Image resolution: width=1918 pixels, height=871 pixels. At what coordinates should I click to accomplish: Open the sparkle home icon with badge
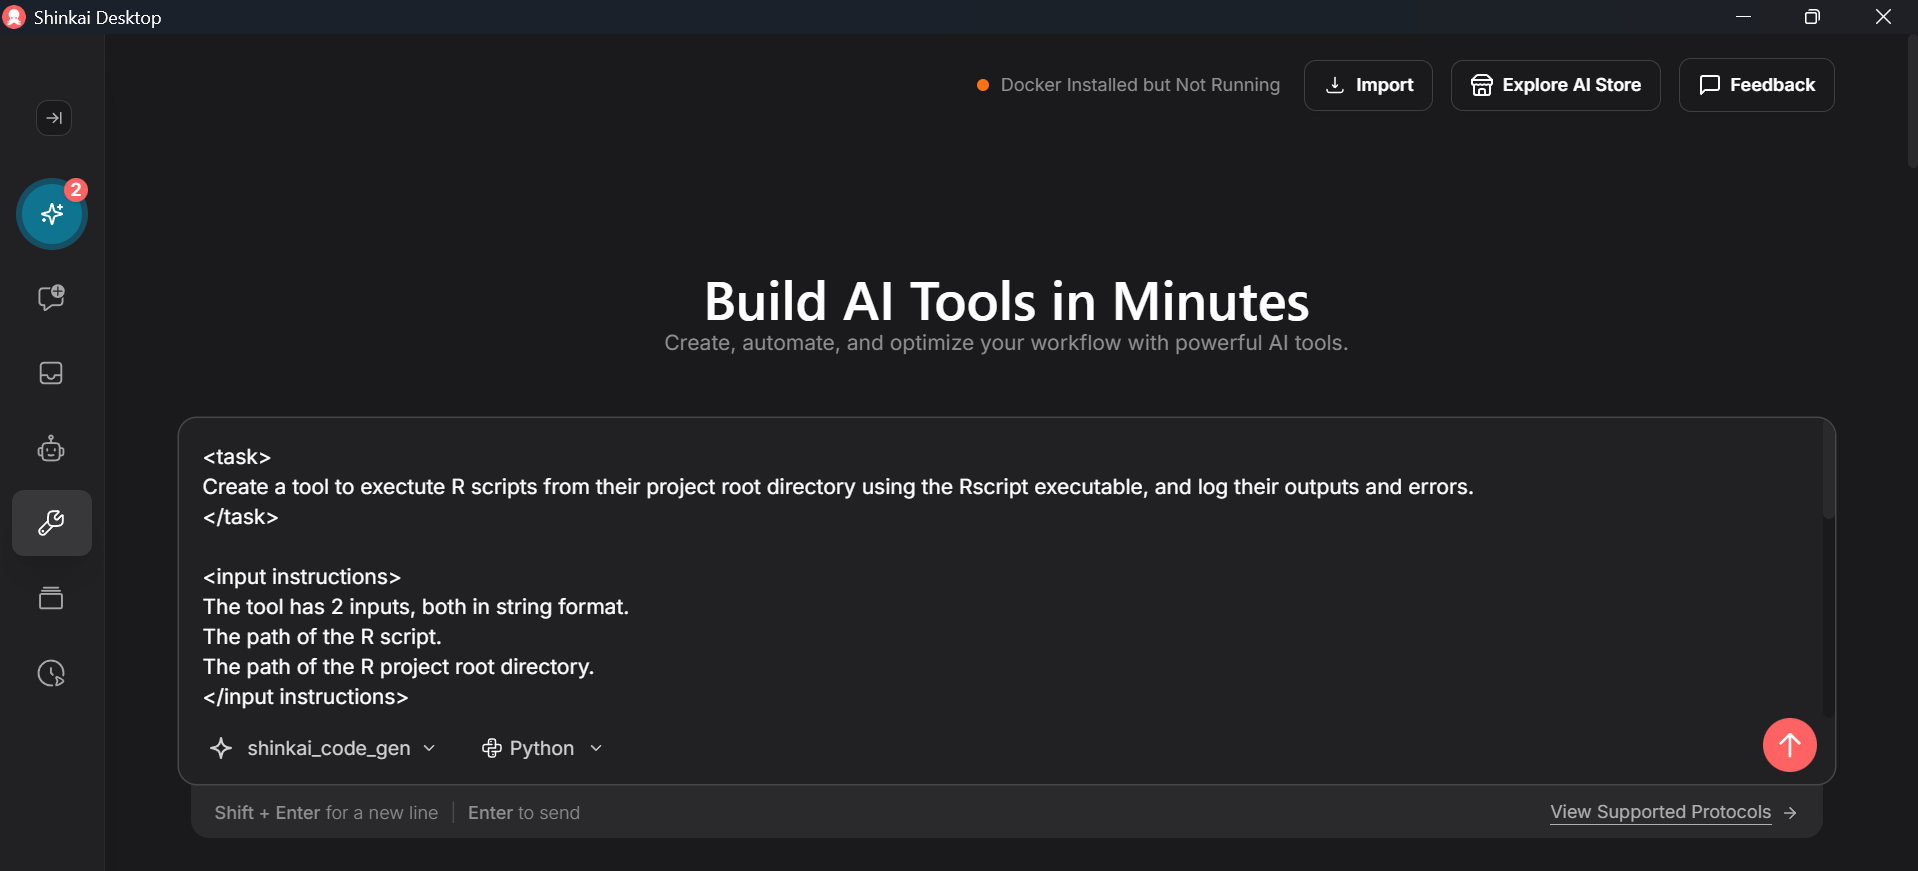pyautogui.click(x=52, y=214)
